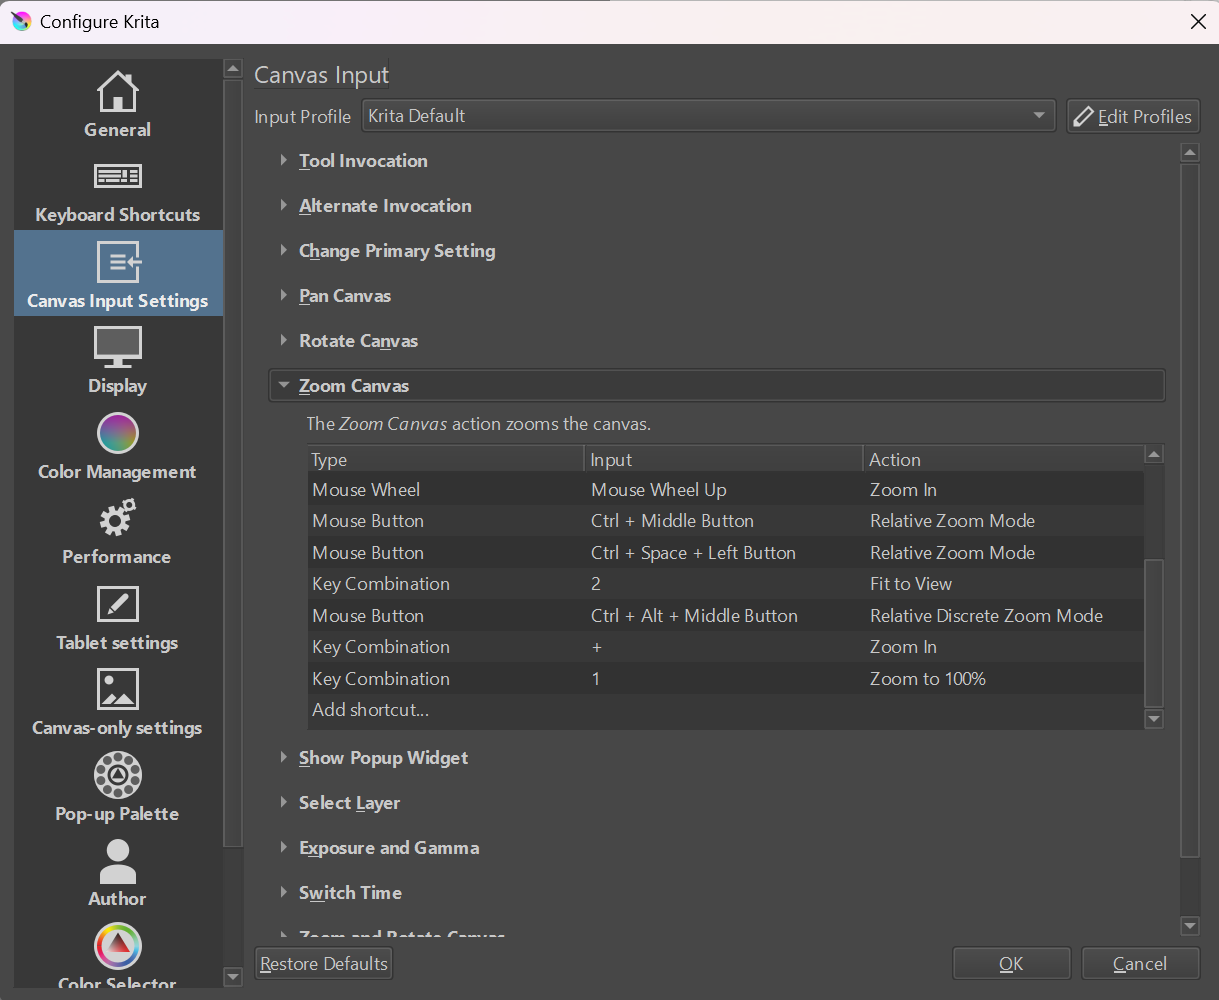
Task: Open Keyboard Shortcuts settings
Action: tap(118, 190)
